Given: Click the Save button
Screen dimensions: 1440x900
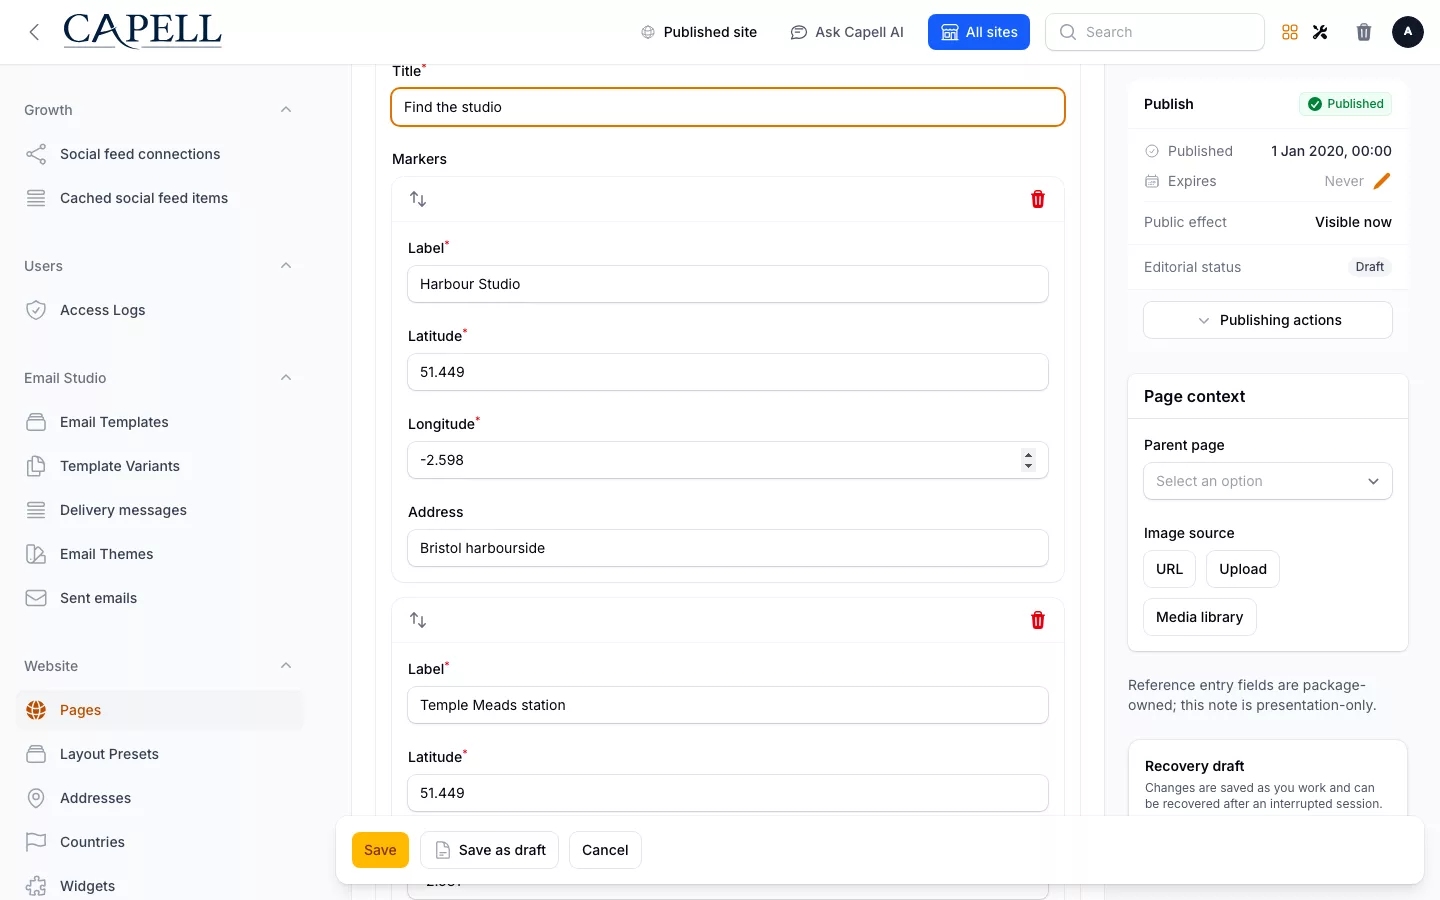Looking at the screenshot, I should pos(380,850).
